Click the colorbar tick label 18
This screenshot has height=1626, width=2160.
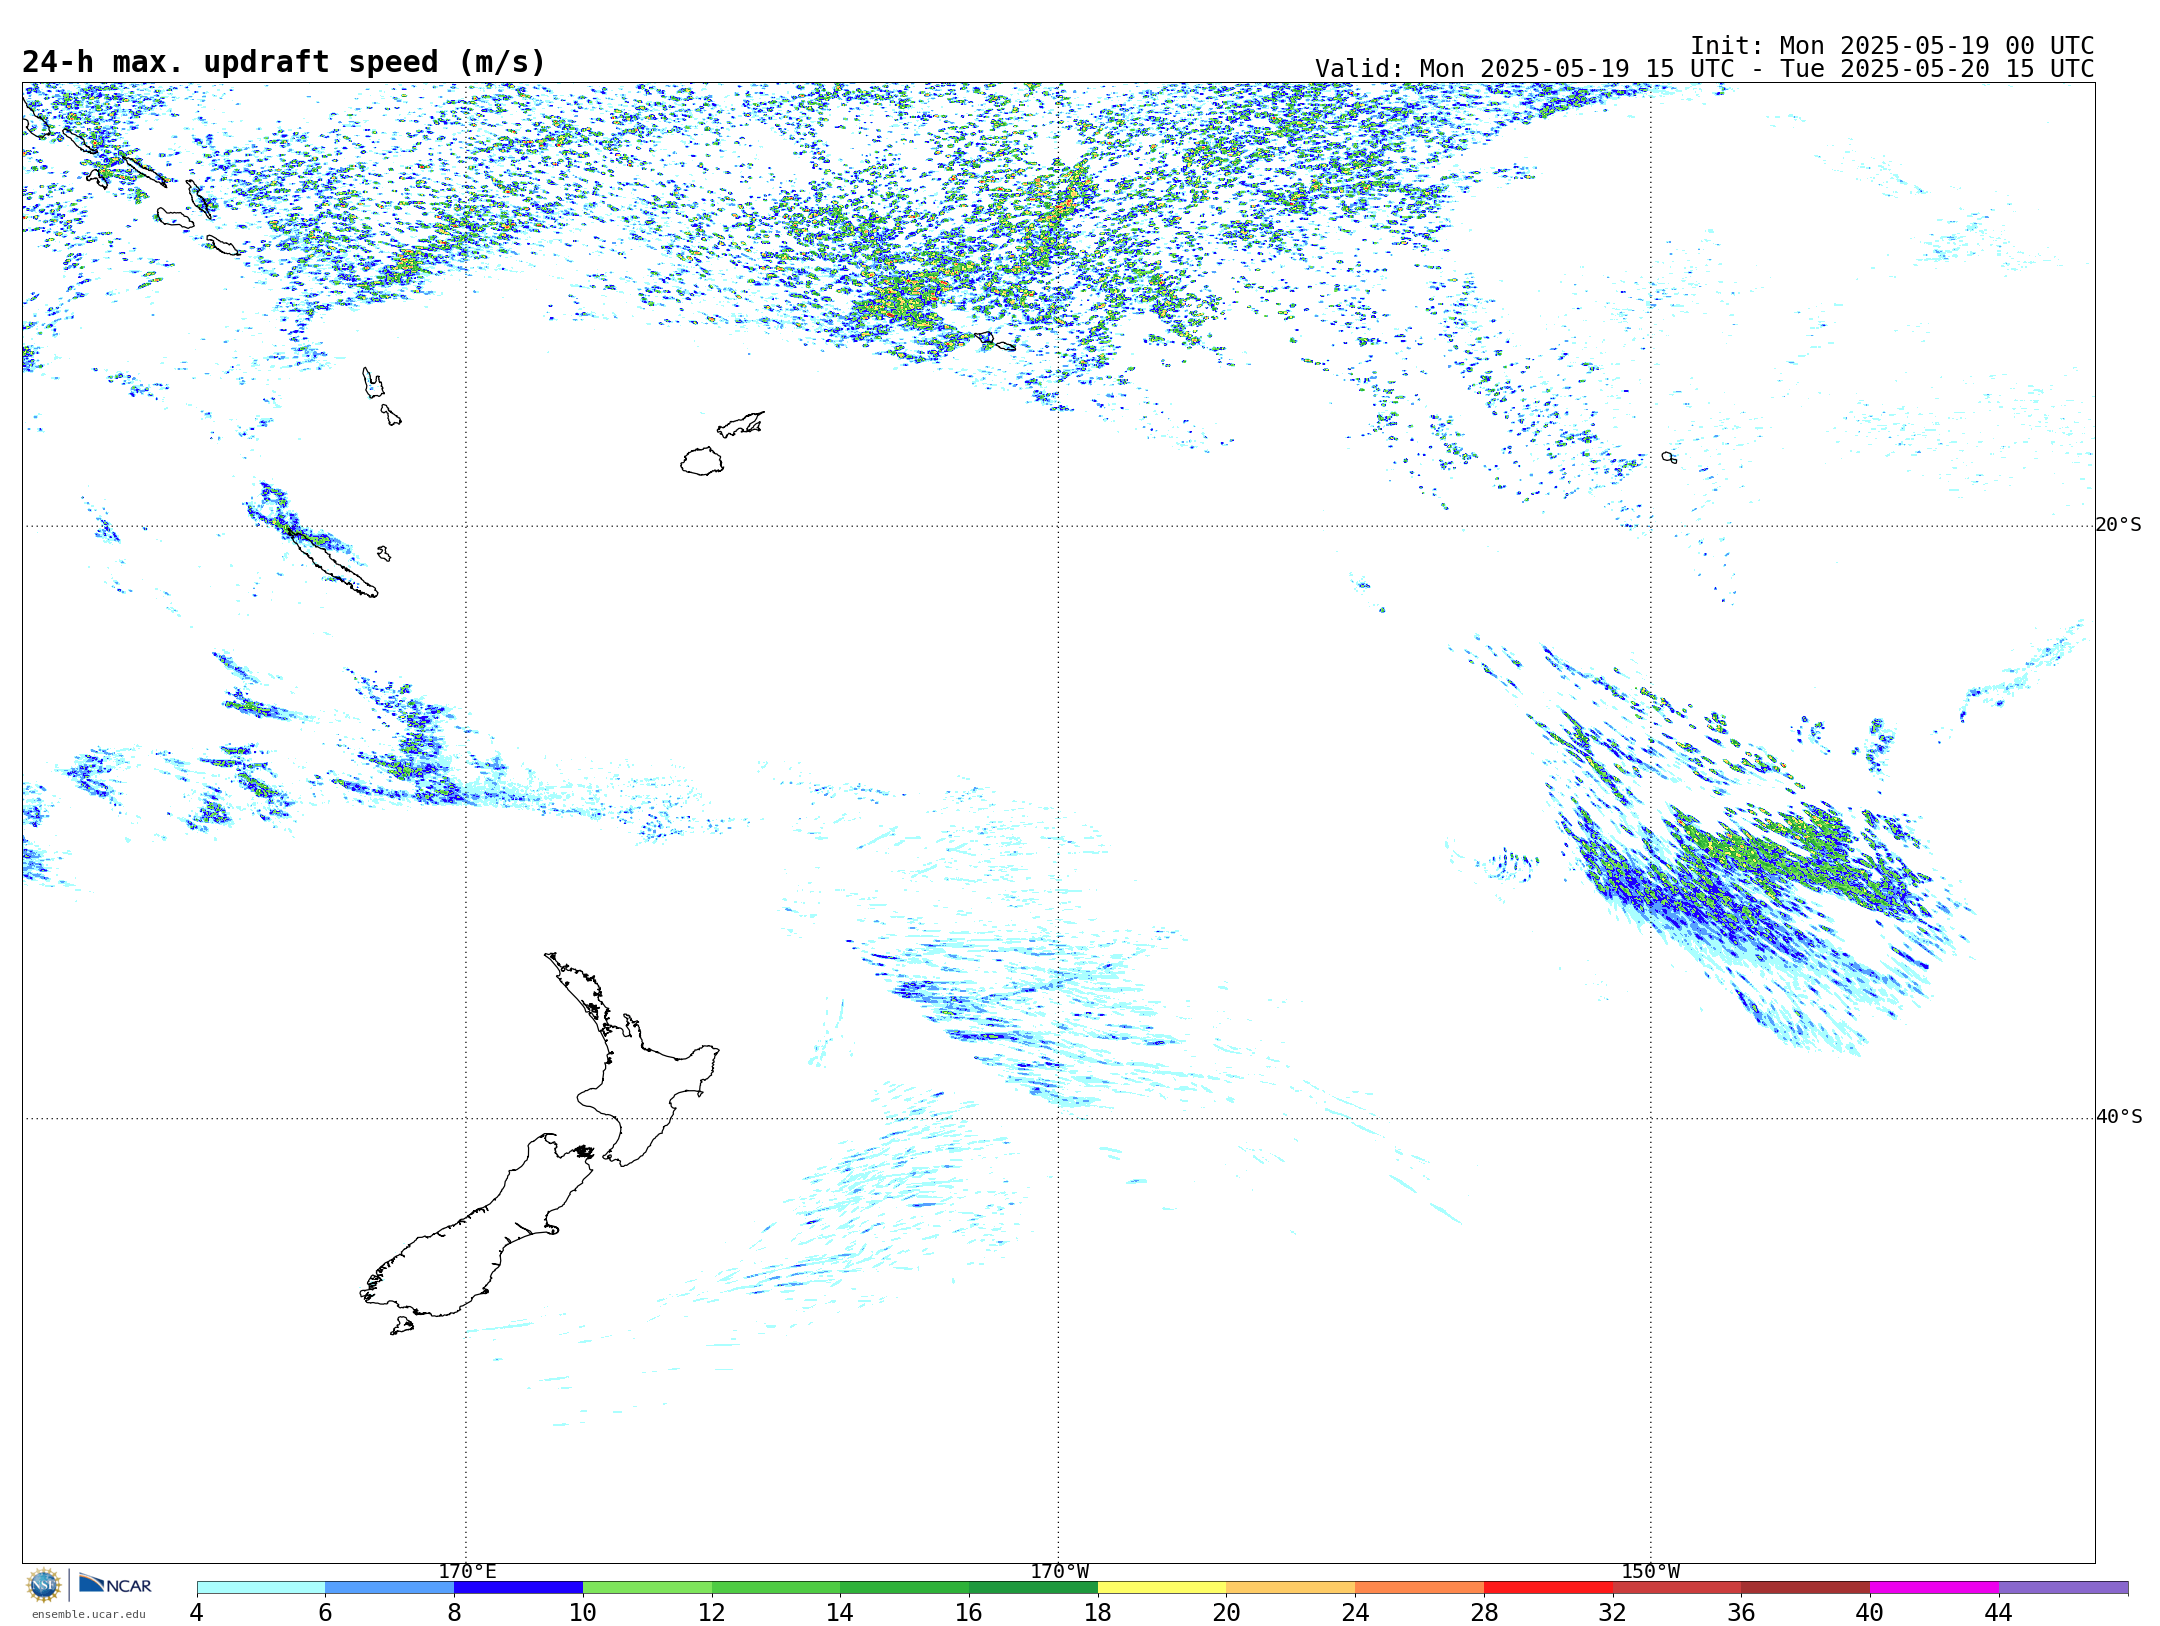pos(1098,1613)
